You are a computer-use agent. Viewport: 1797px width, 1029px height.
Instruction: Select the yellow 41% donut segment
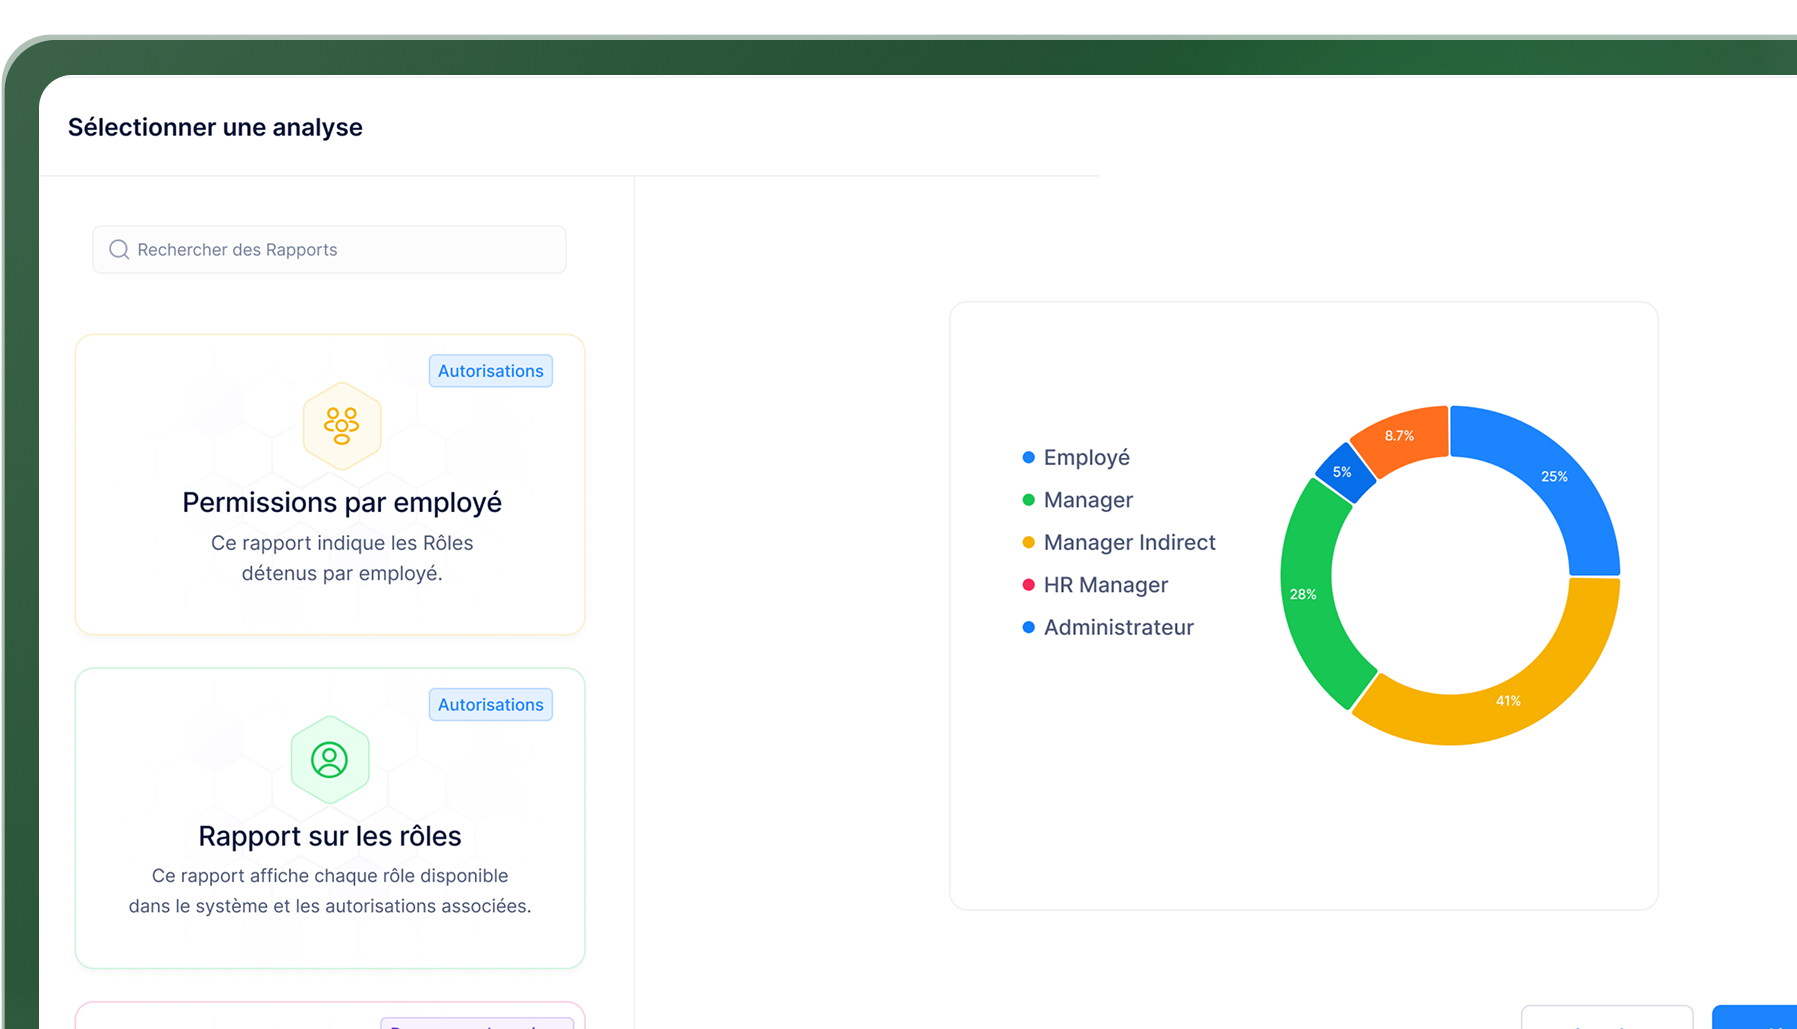pyautogui.click(x=1508, y=700)
